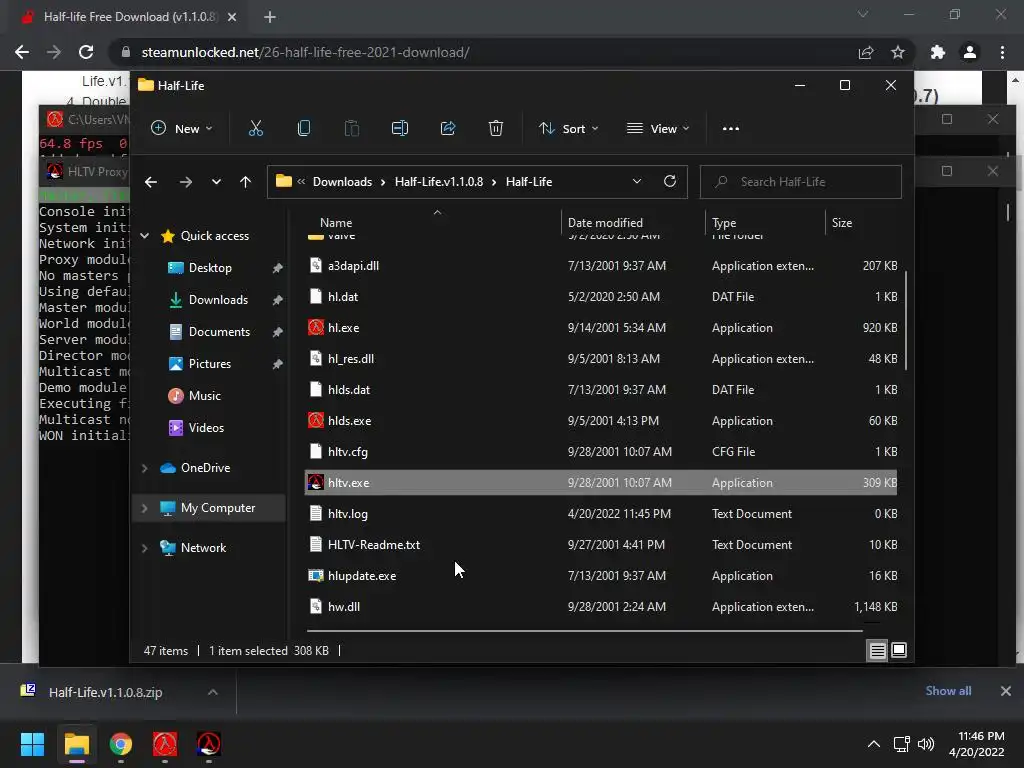Click the Share icon in the Explorer toolbar
The image size is (1024, 768).
point(448,129)
